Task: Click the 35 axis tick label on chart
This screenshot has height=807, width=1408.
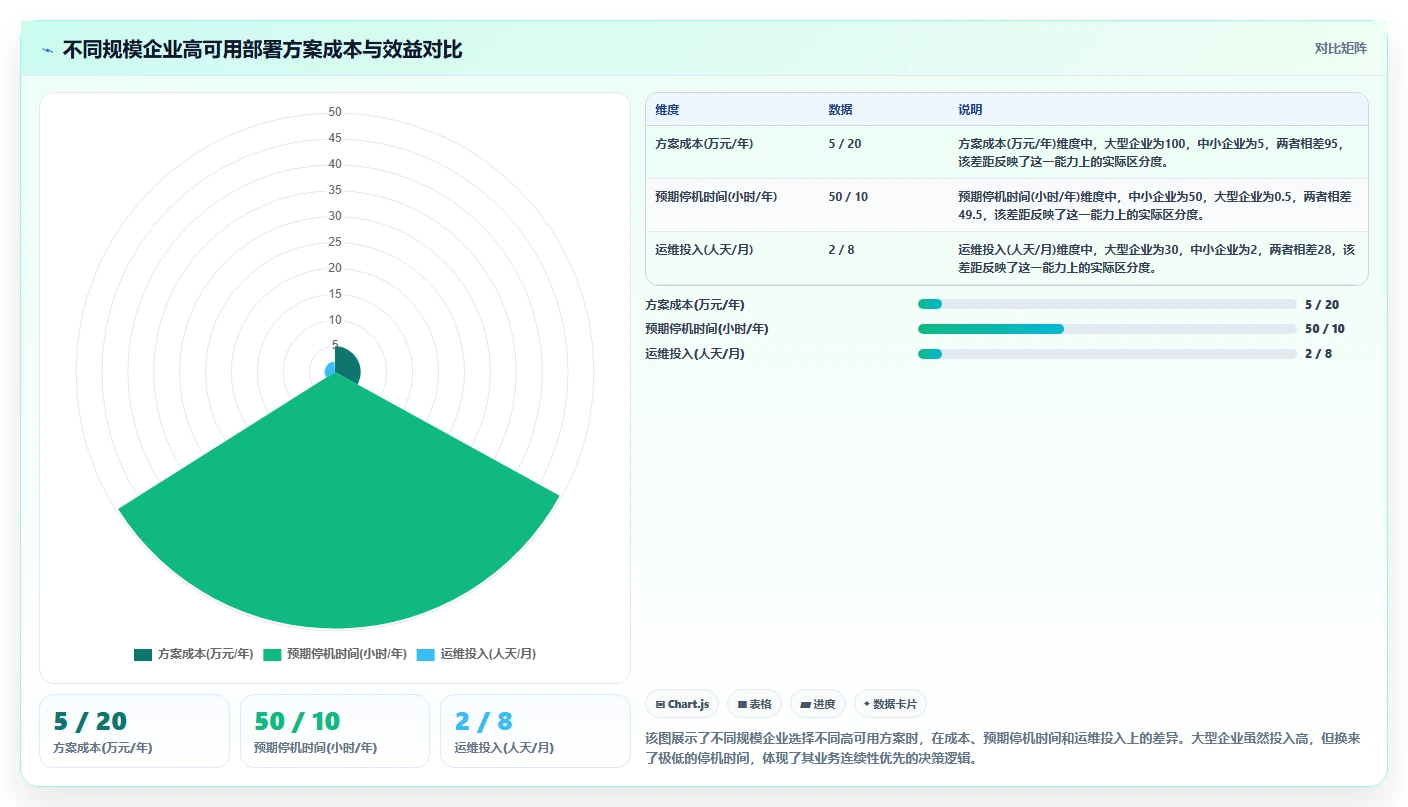Action: click(335, 190)
